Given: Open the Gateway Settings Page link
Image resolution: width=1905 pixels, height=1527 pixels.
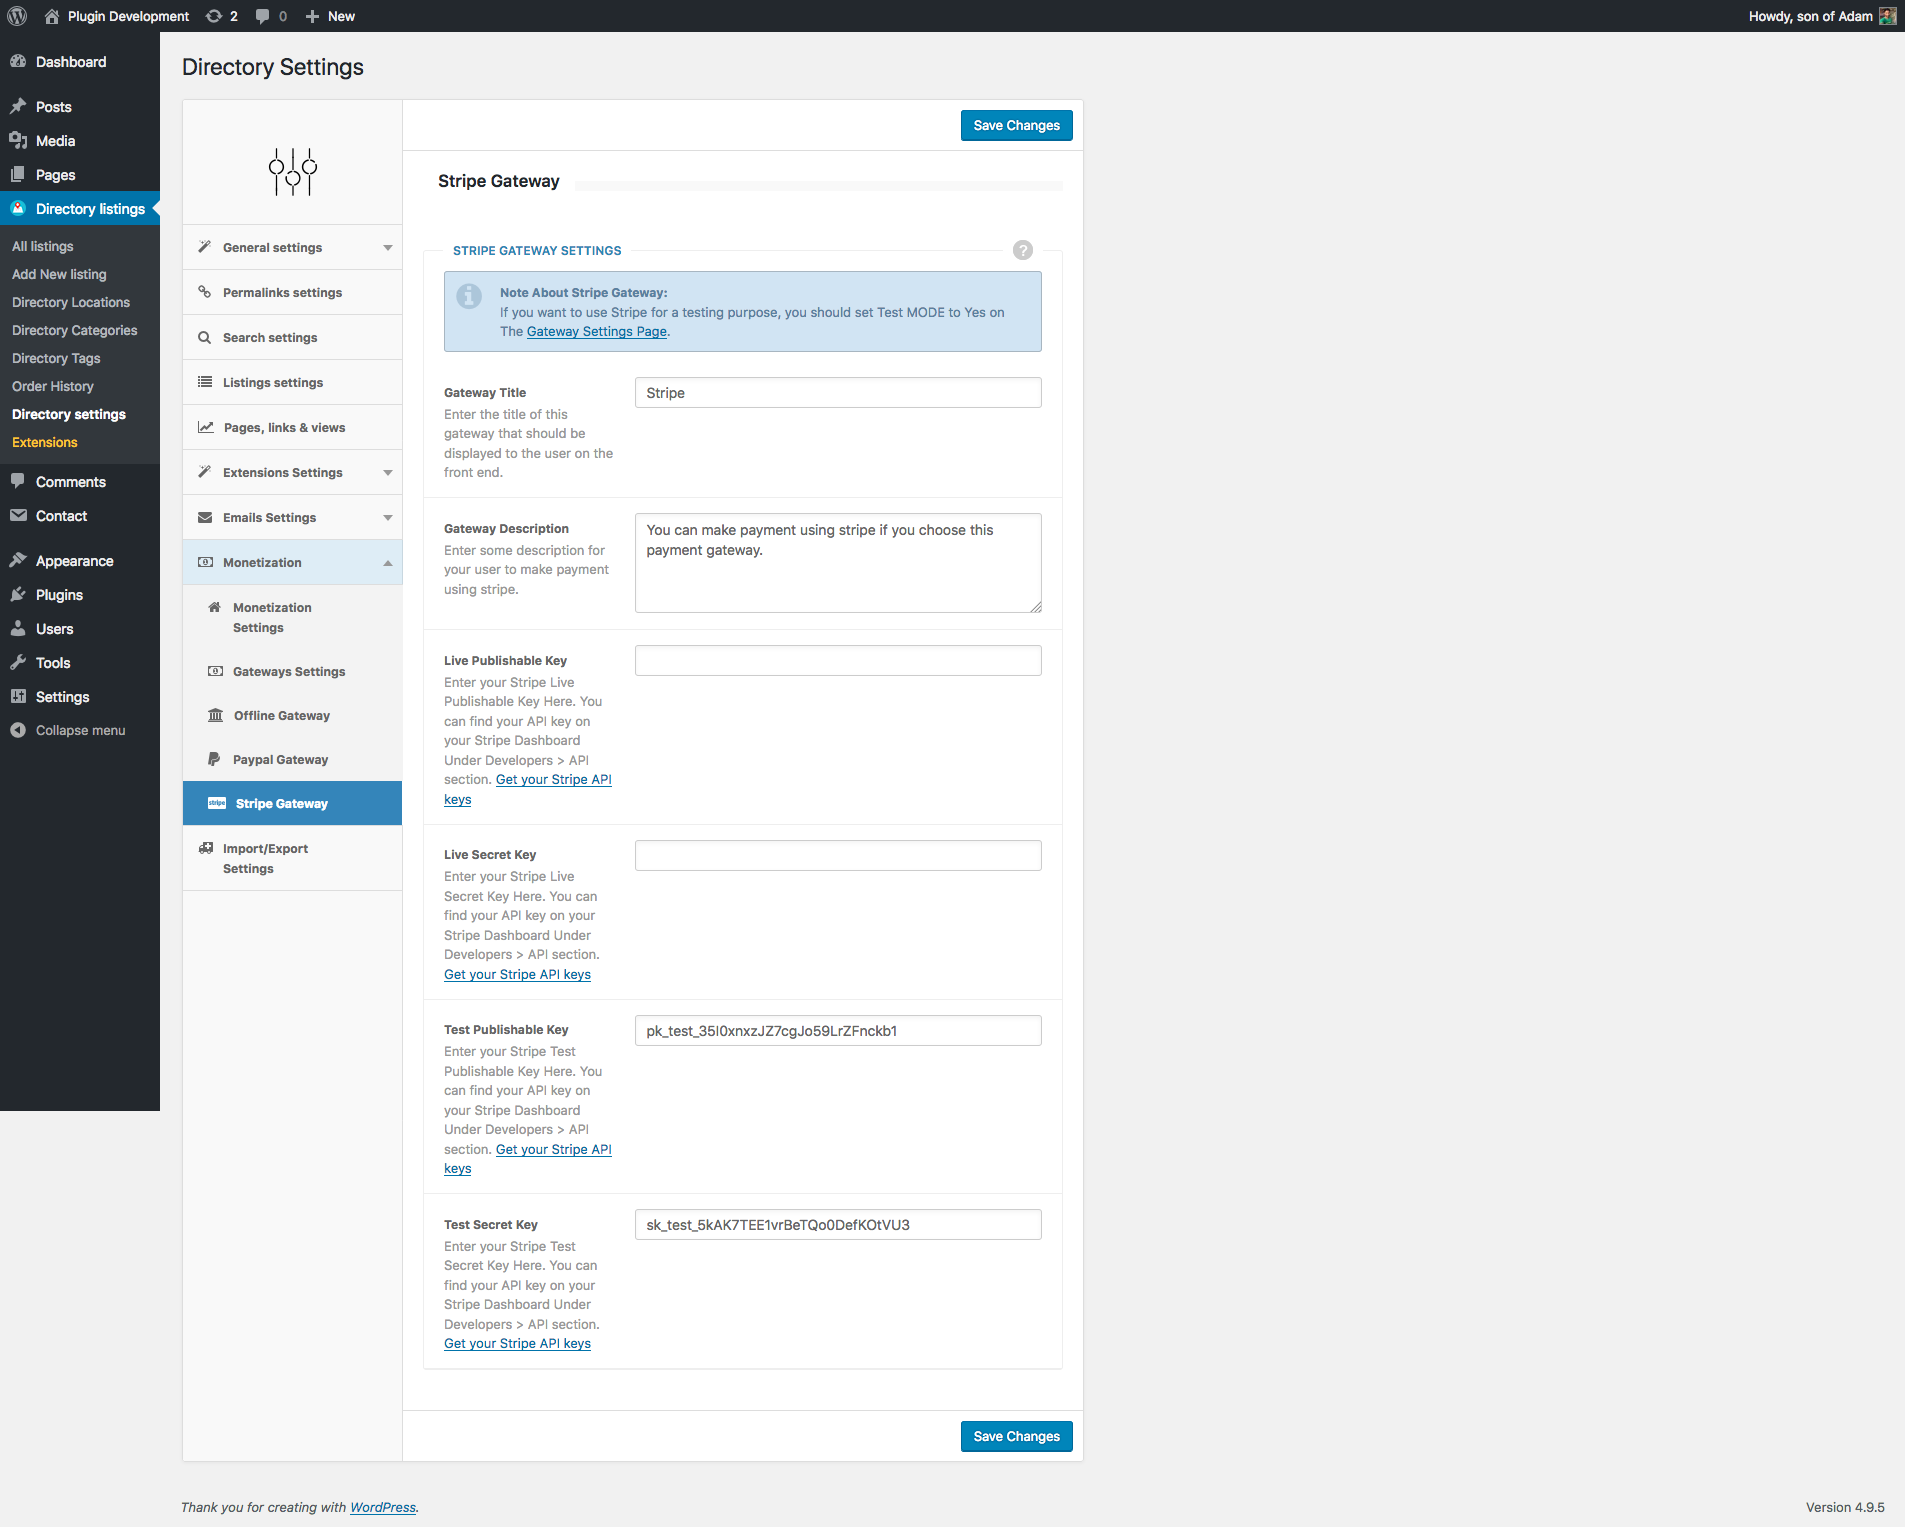Looking at the screenshot, I should [x=596, y=331].
